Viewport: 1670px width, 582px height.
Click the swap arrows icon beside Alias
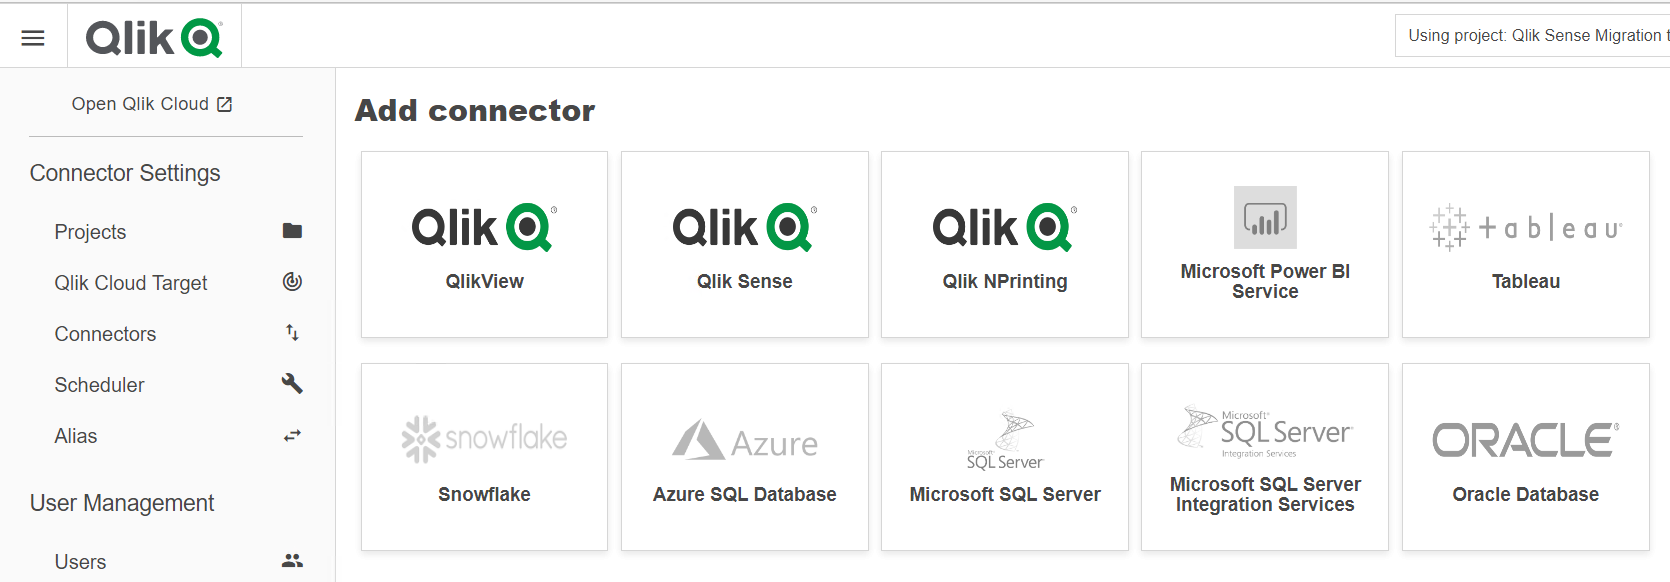coord(291,435)
